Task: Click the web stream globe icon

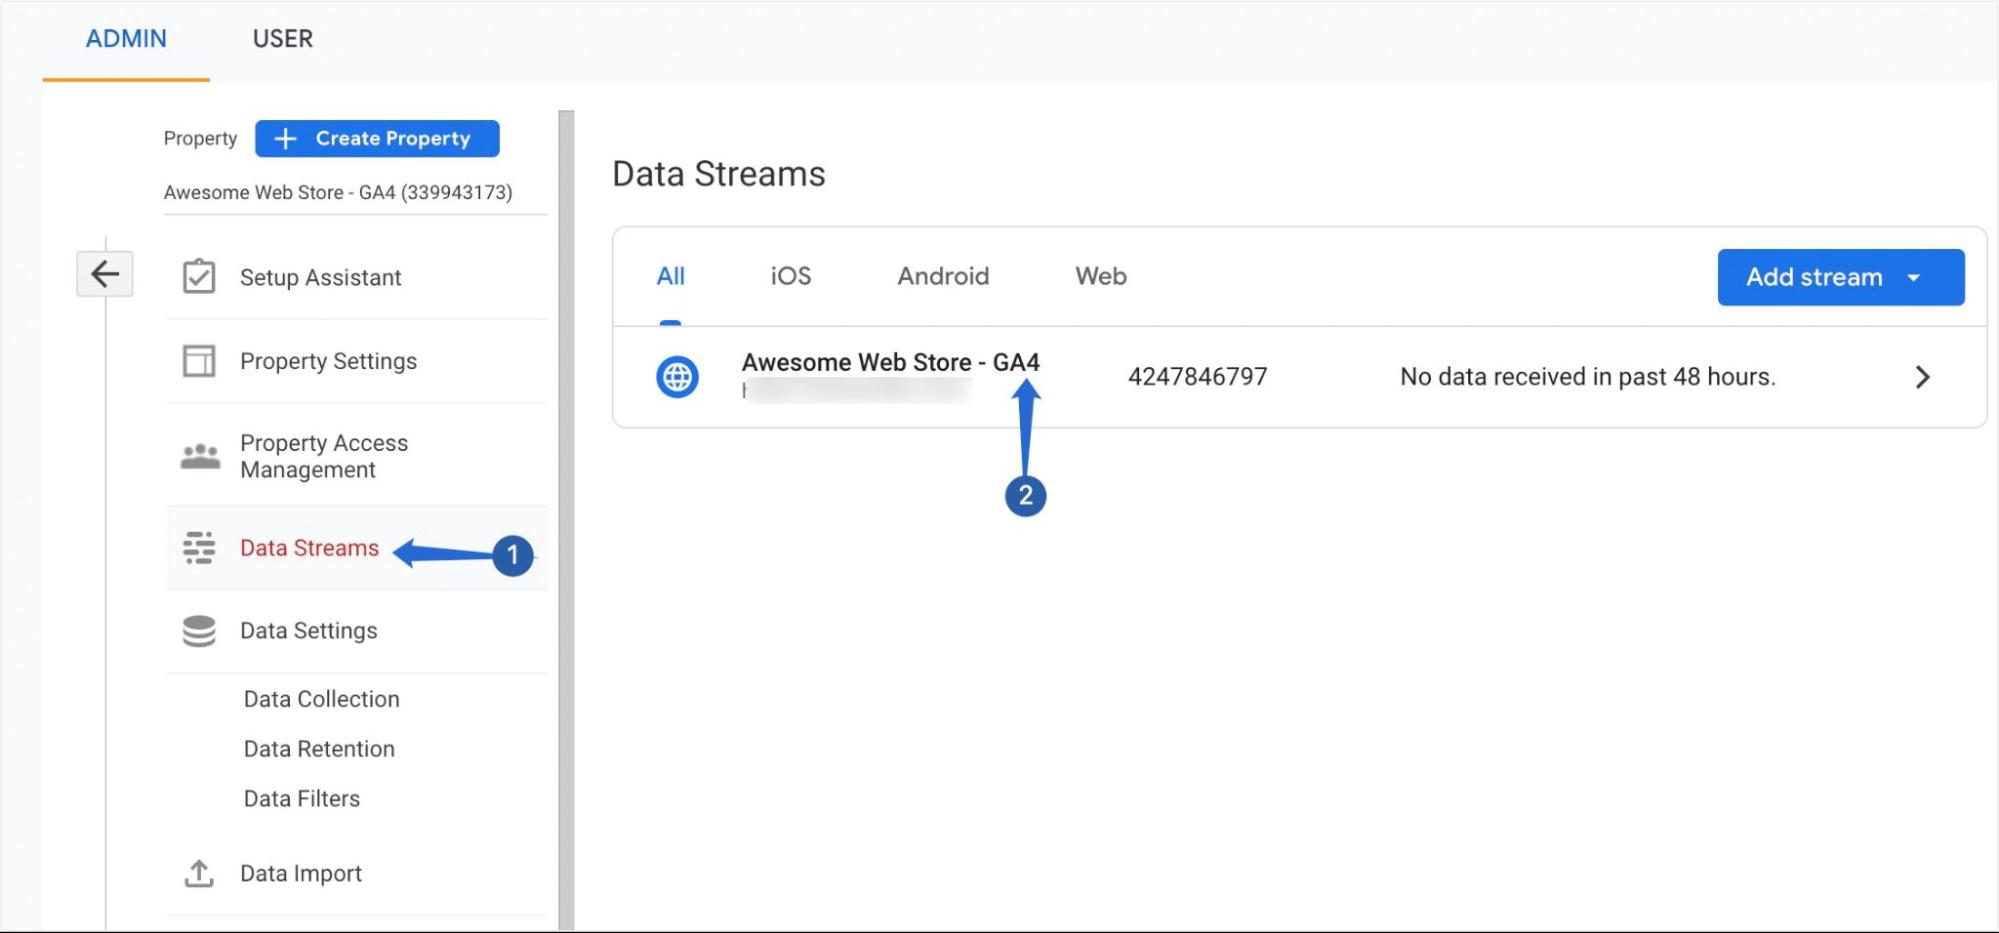Action: 677,377
